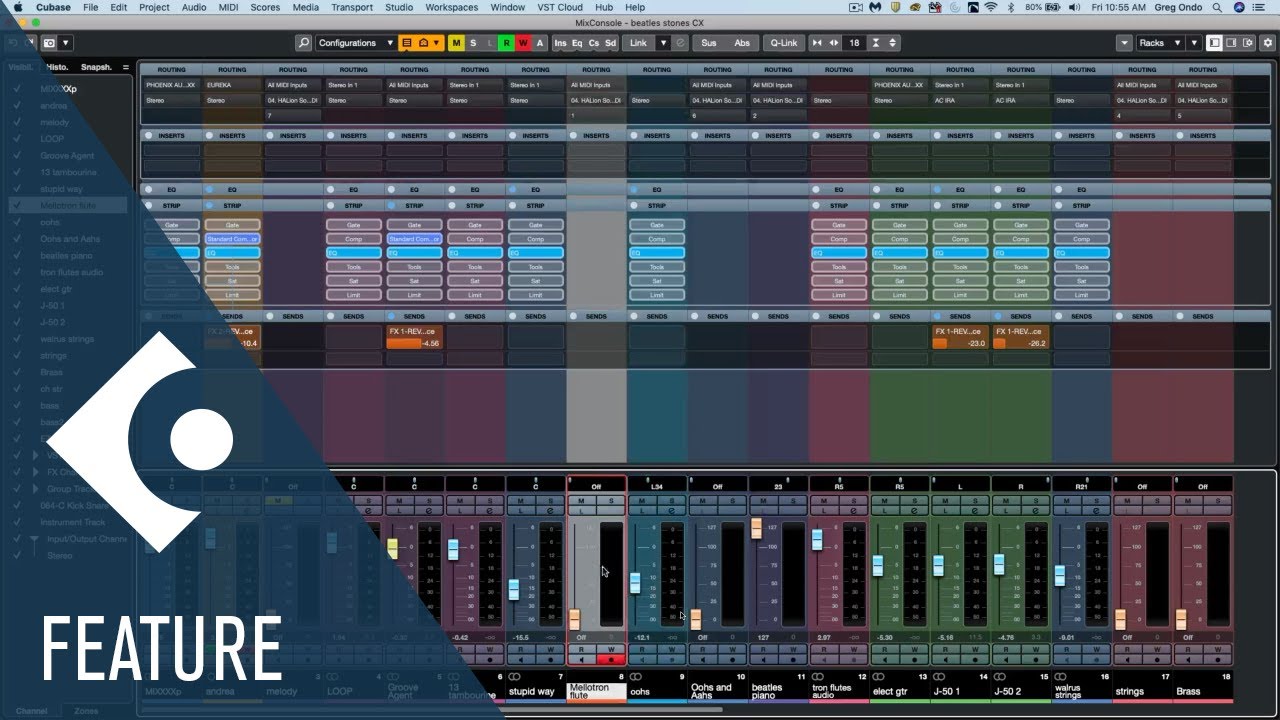
Task: Open MixConsole settings gear icon
Action: [1267, 43]
